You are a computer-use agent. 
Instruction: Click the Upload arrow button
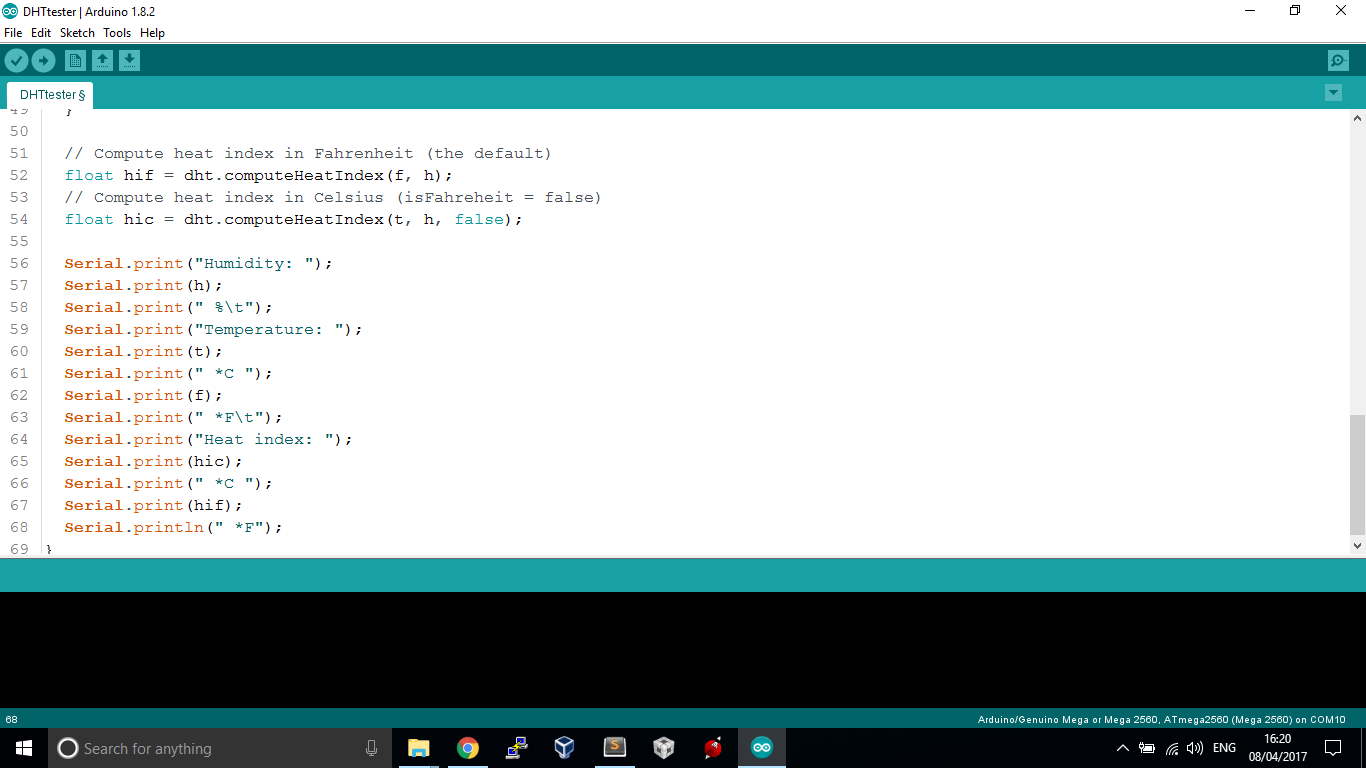tap(43, 61)
